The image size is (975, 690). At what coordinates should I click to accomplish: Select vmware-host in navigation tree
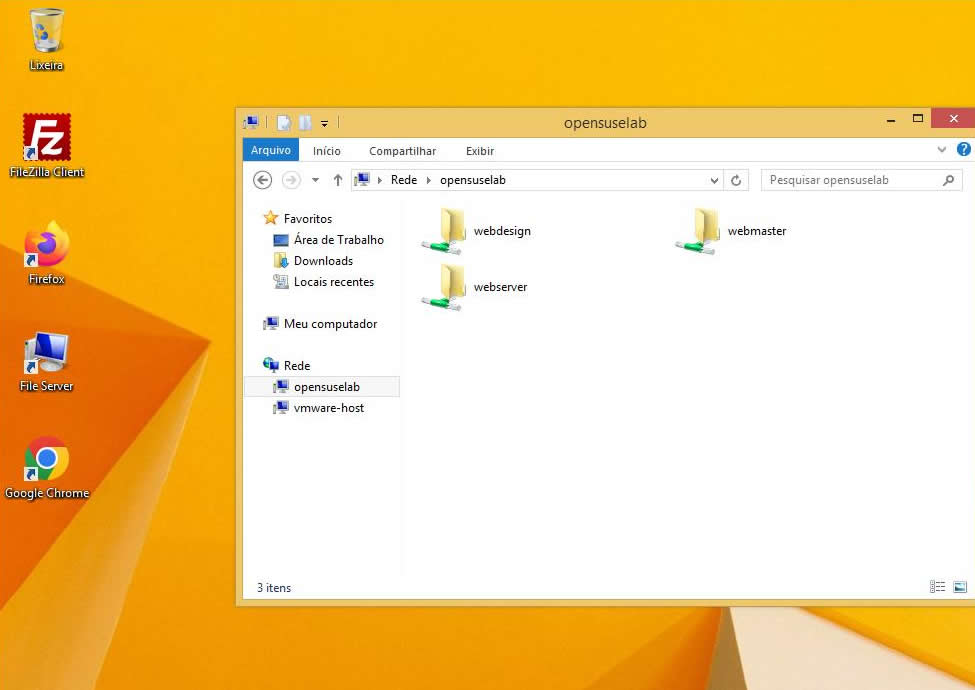(x=329, y=408)
